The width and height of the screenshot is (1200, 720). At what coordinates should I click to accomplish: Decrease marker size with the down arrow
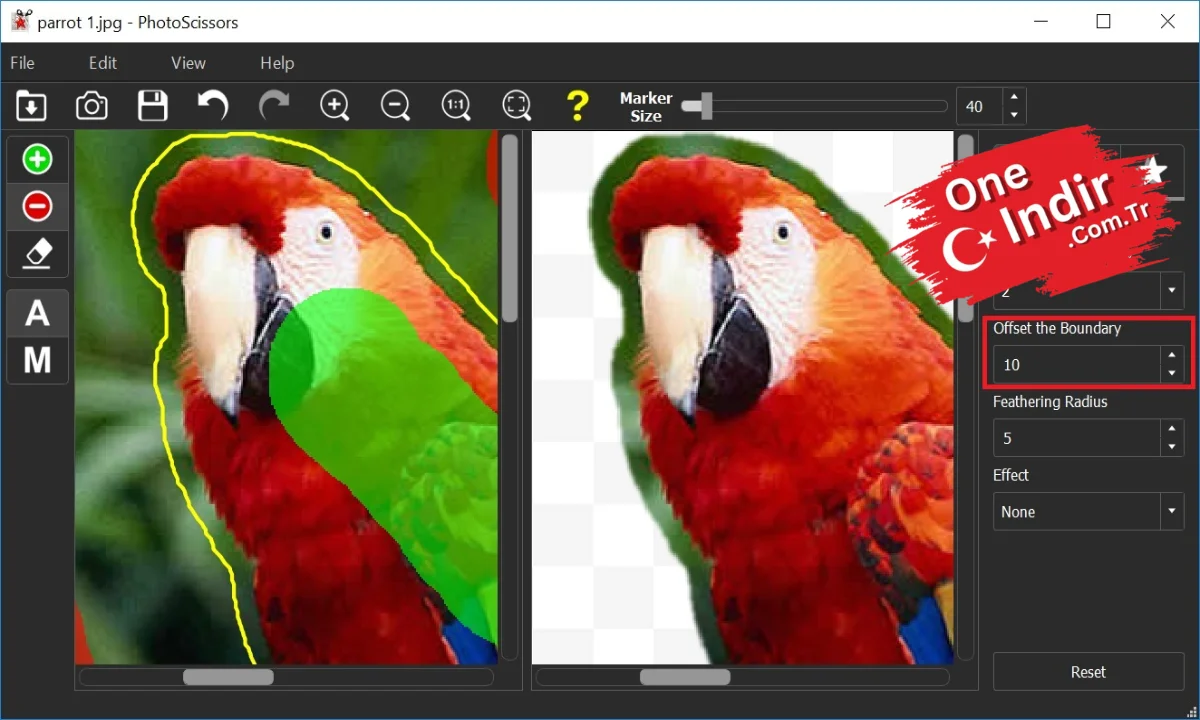[1014, 115]
